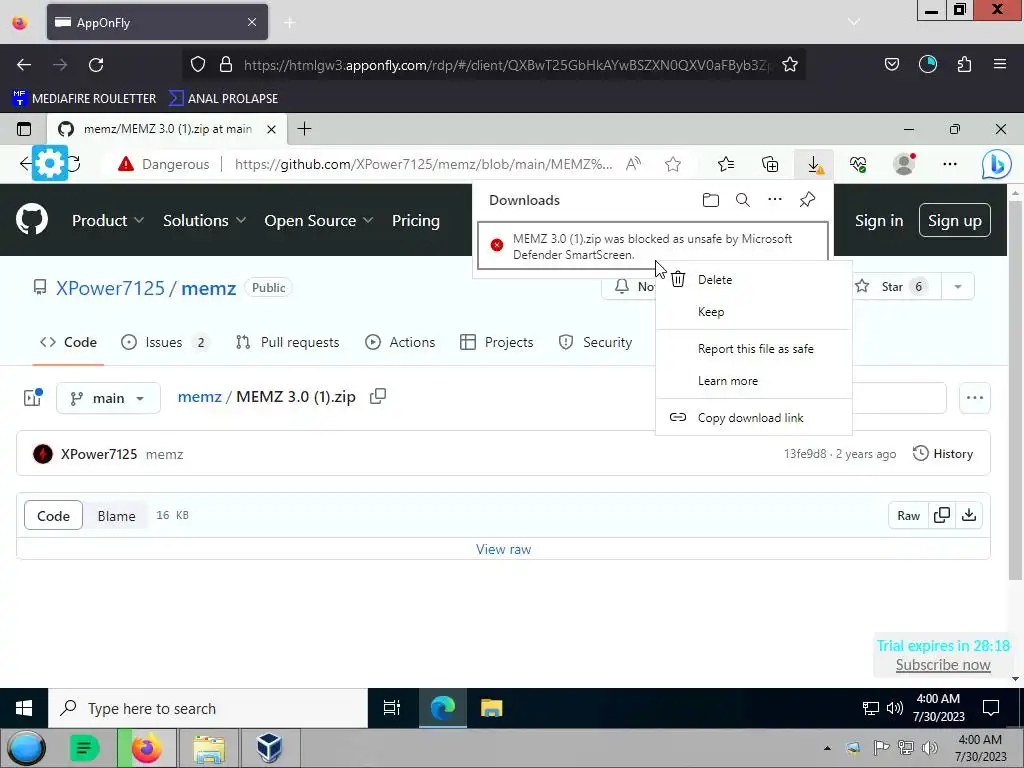Switch to Code repository tab
Screen dimensions: 1024x768
click(x=68, y=342)
